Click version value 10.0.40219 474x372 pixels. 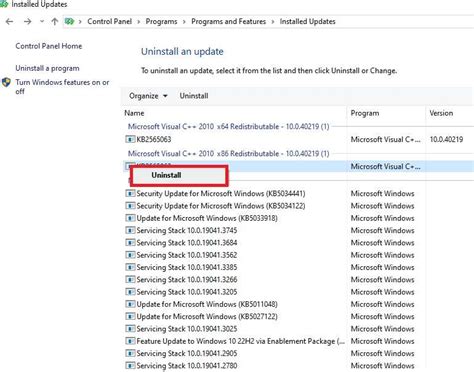(x=446, y=140)
